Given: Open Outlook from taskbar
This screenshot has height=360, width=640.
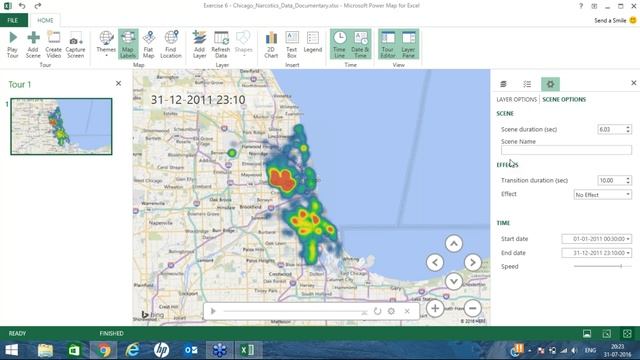Looking at the screenshot, I should [191, 350].
